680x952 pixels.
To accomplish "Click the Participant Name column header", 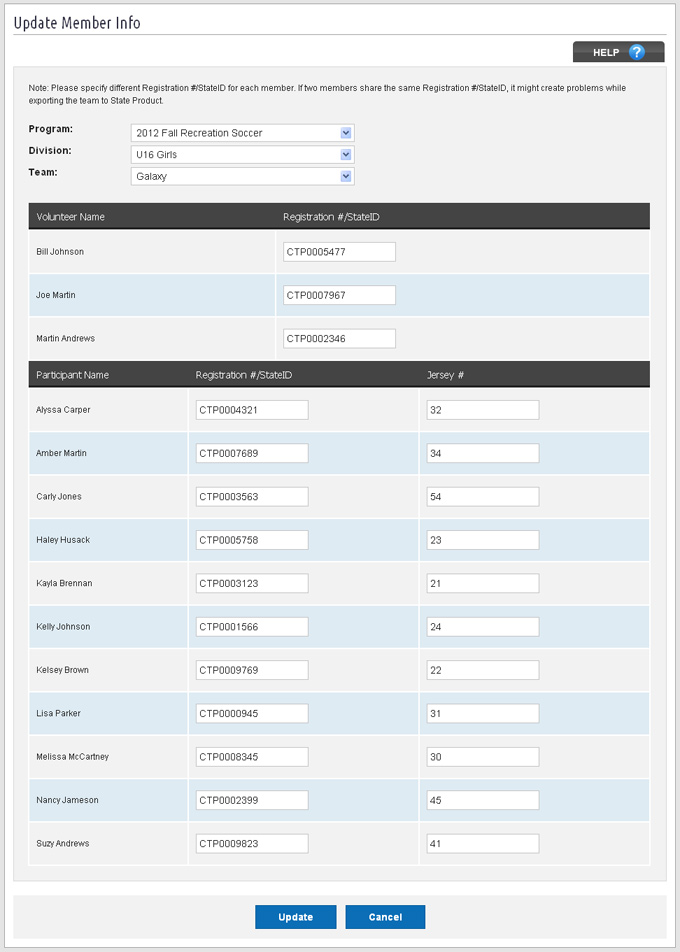I will 73,375.
